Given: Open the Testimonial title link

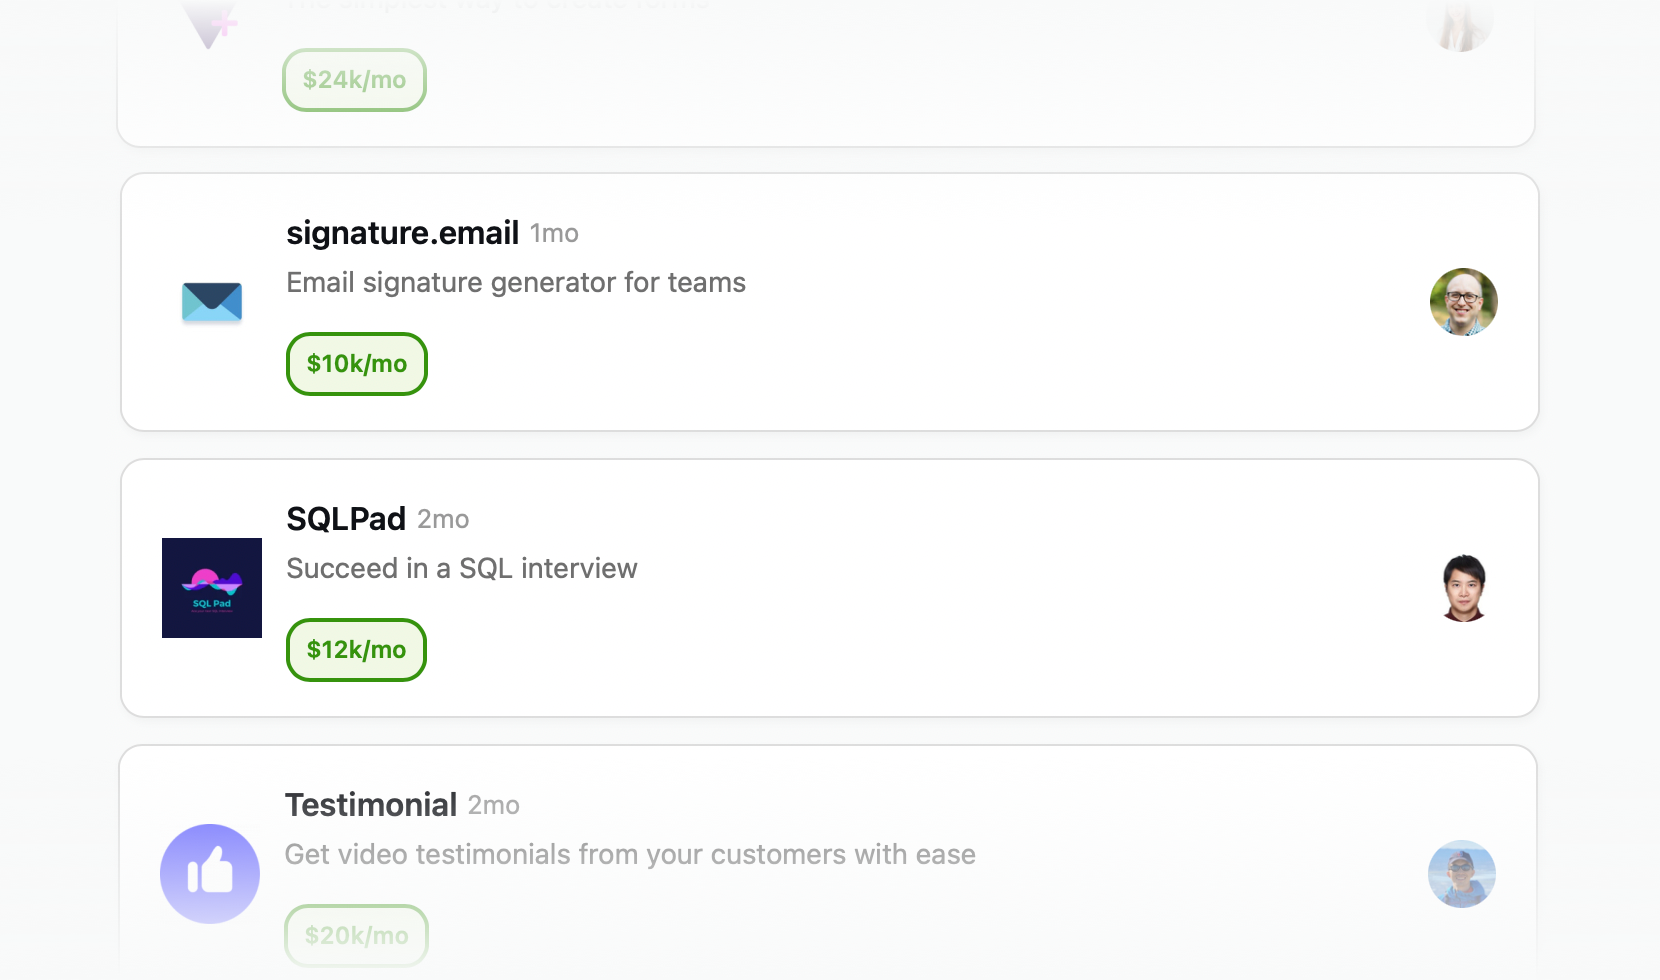Looking at the screenshot, I should pyautogui.click(x=371, y=805).
